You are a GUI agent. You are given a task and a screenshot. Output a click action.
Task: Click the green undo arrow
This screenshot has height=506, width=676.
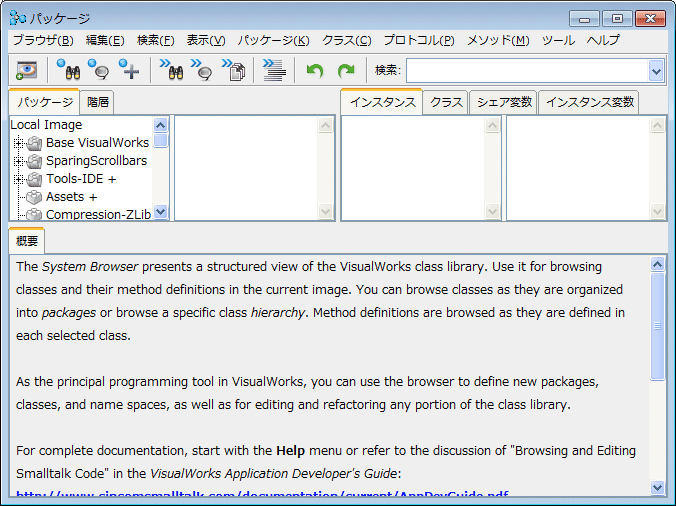point(315,70)
